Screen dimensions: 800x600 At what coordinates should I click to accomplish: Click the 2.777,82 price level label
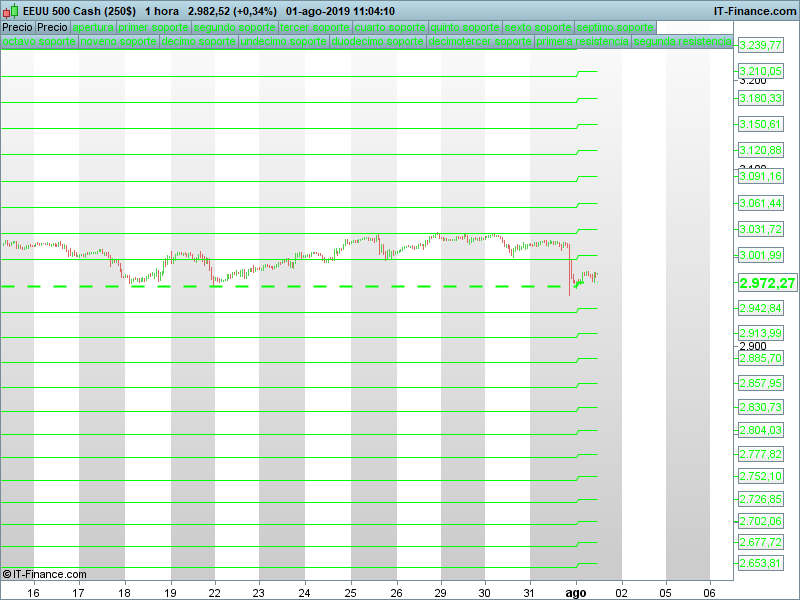[761, 454]
